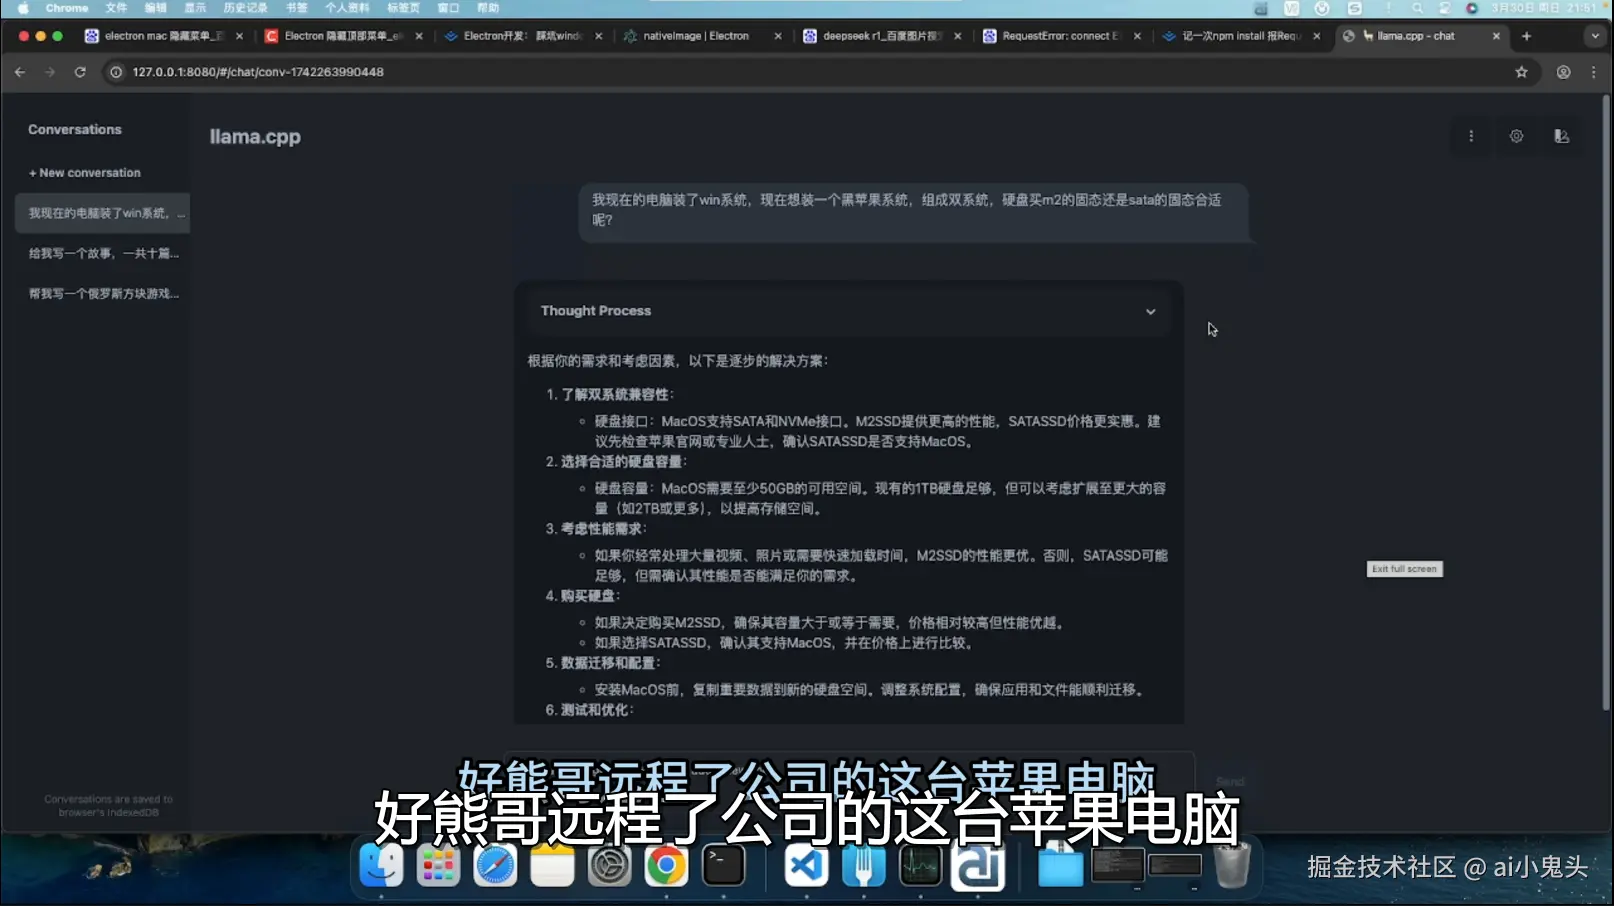The width and height of the screenshot is (1614, 906).
Task: Click the Exit full screen button
Action: pyautogui.click(x=1404, y=569)
